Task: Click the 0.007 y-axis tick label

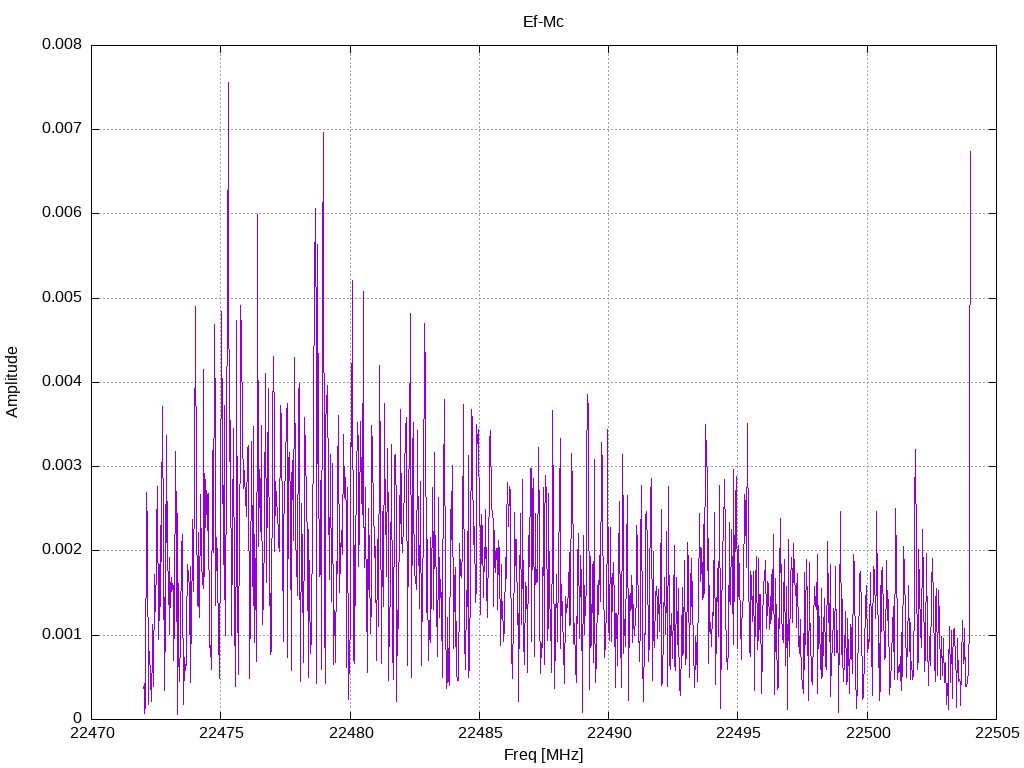Action: [x=62, y=129]
